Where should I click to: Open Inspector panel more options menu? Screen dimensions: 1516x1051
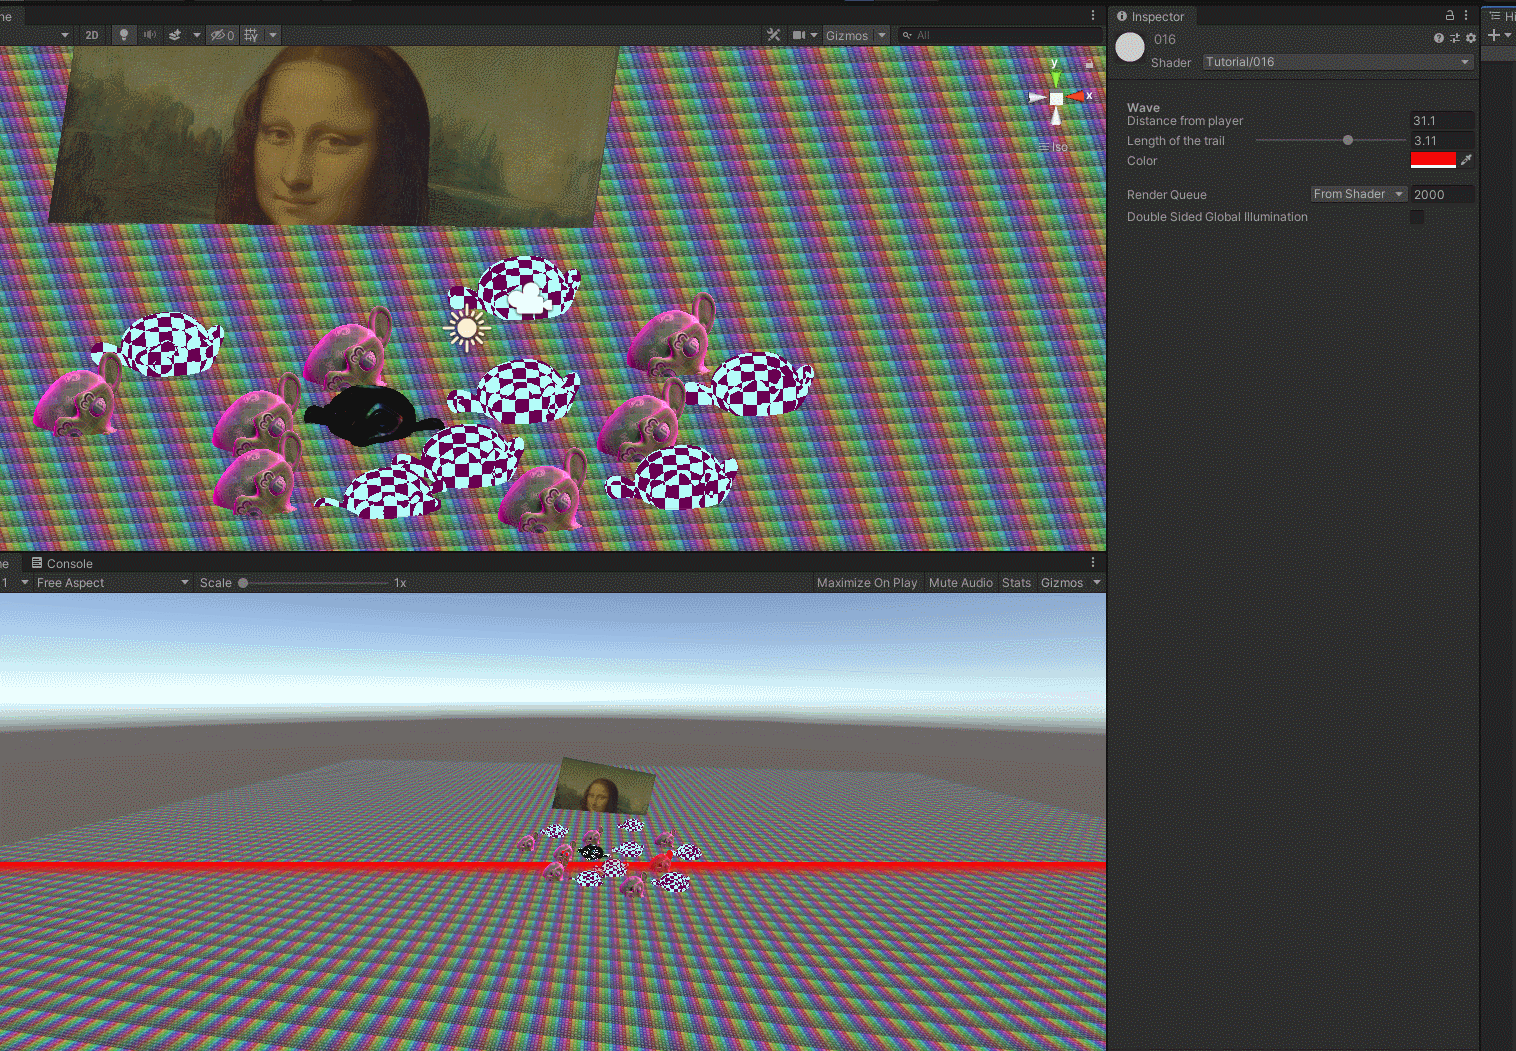pos(1466,15)
